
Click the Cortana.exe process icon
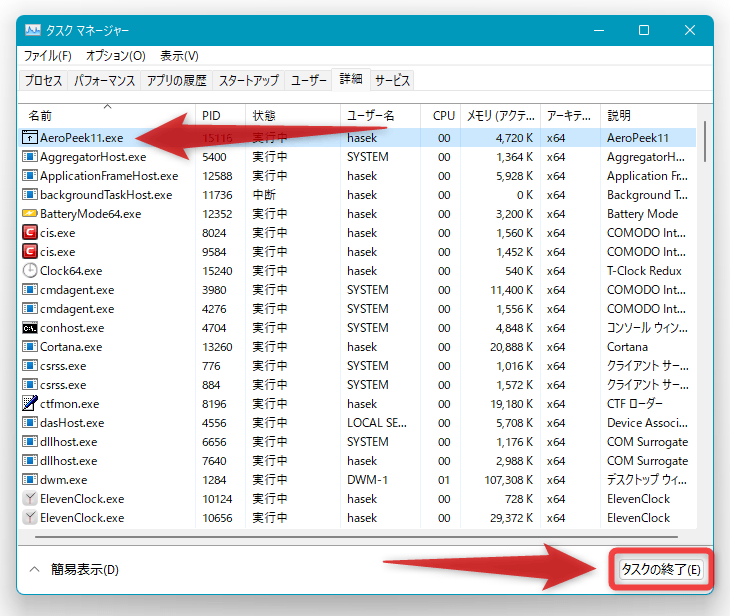(x=30, y=347)
